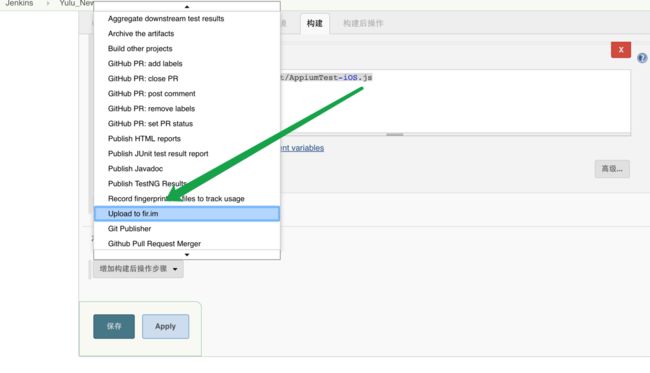
Task: Pick Github Pull Request Merger
Action: tap(187, 244)
